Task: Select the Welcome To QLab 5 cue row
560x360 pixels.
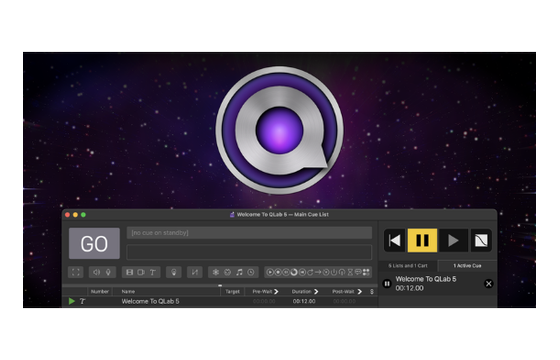Action: tap(220, 301)
